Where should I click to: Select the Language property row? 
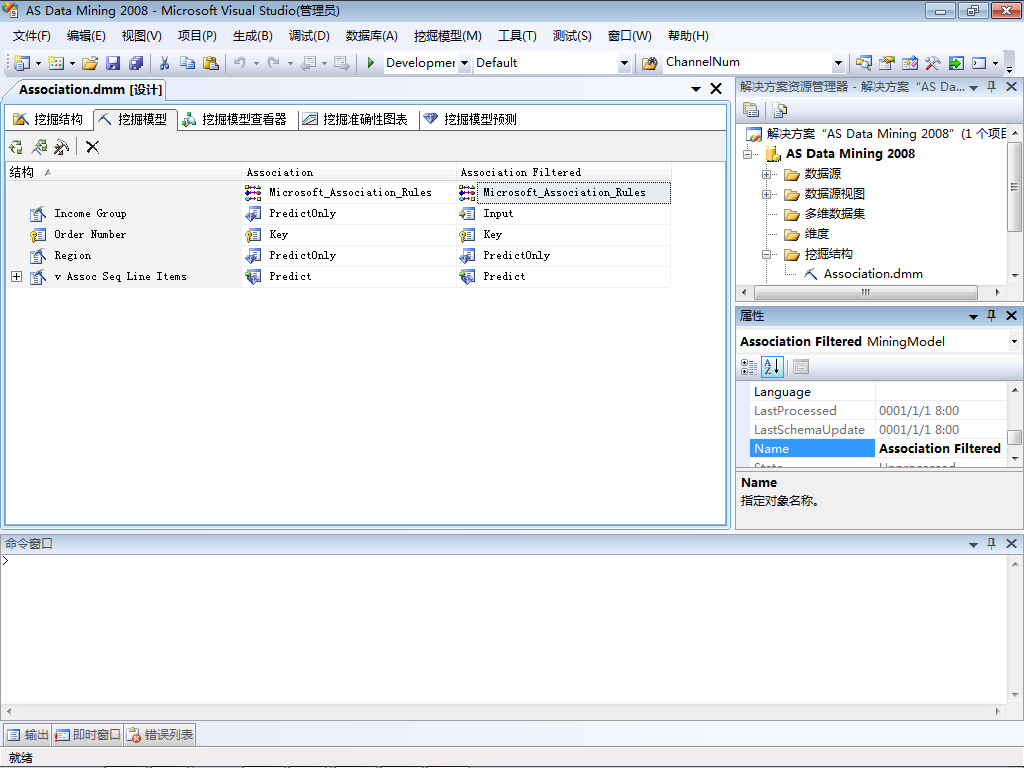[x=878, y=392]
